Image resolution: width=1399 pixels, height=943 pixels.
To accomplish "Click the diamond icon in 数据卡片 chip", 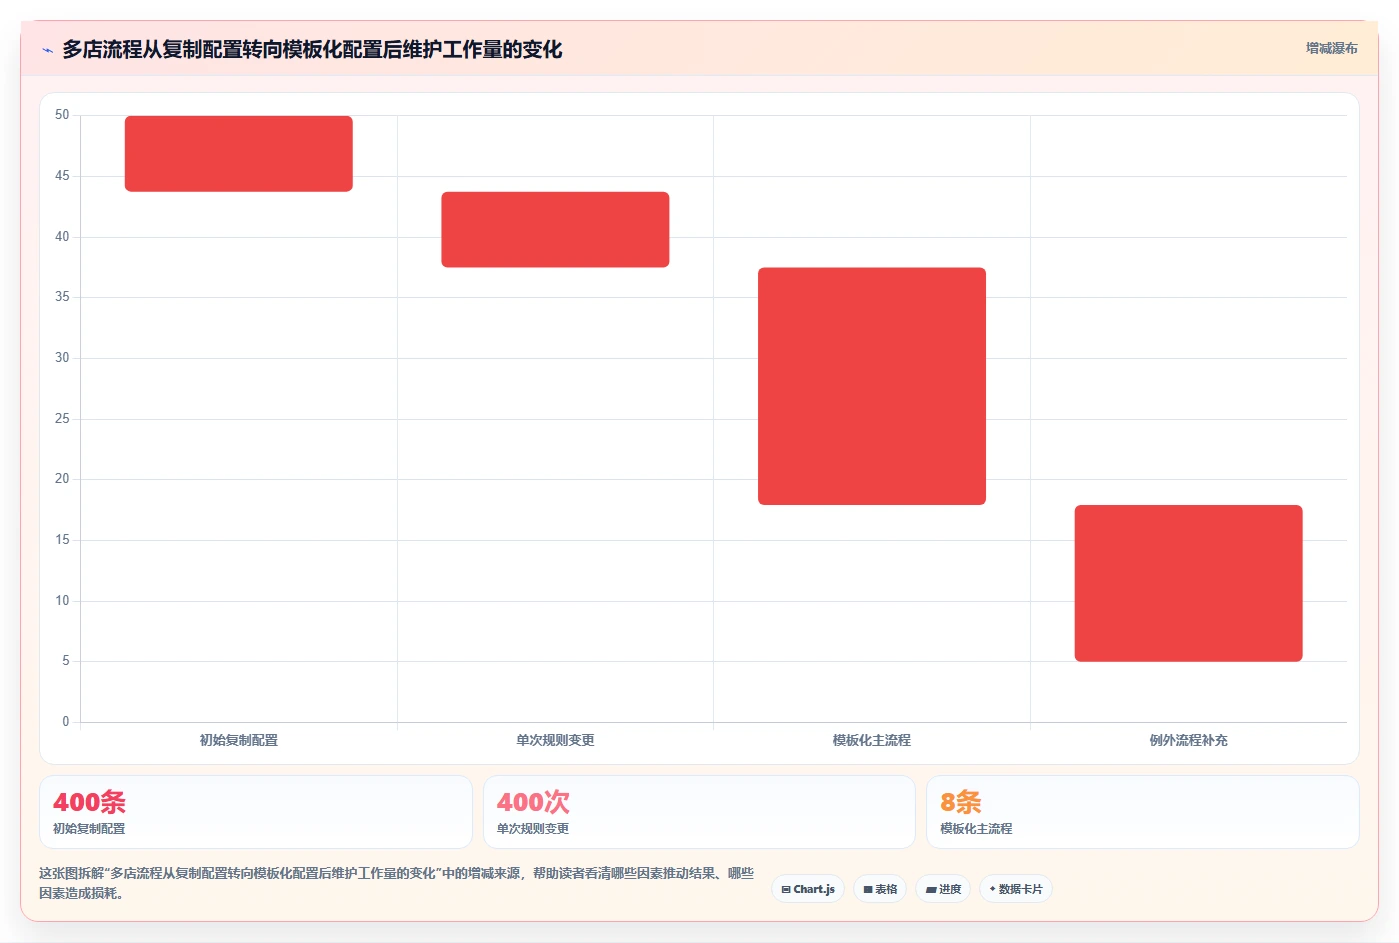I will 992,889.
